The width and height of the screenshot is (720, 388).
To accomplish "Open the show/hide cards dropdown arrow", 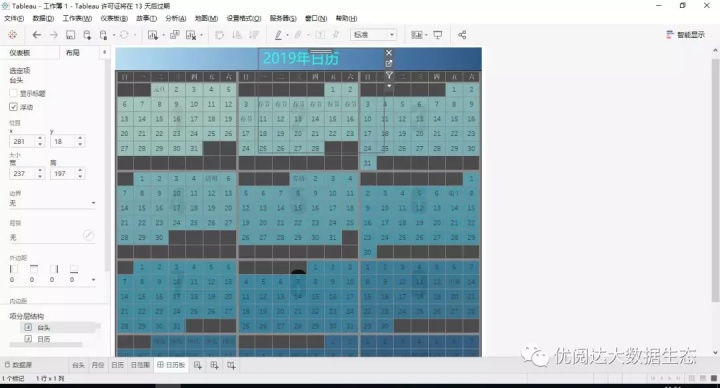I will point(426,35).
